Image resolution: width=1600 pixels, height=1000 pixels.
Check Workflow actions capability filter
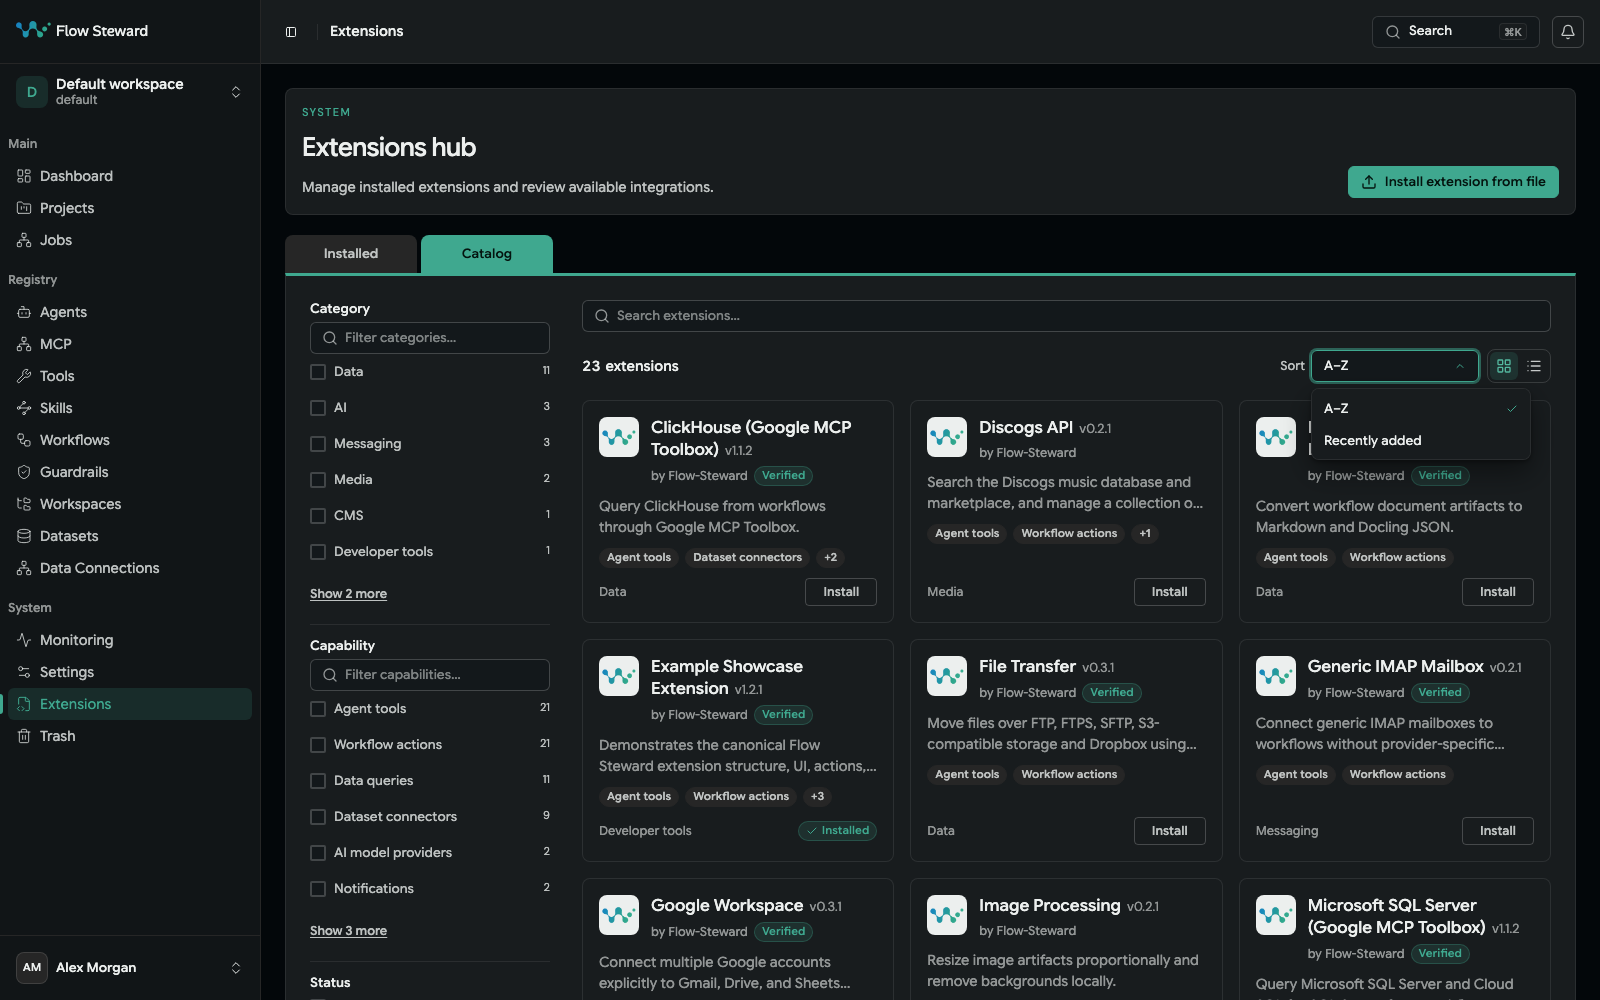[318, 745]
